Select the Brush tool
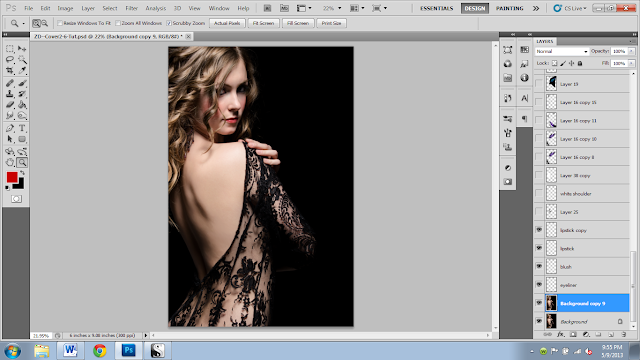Screen dimensions: 640x360 (x=22, y=83)
